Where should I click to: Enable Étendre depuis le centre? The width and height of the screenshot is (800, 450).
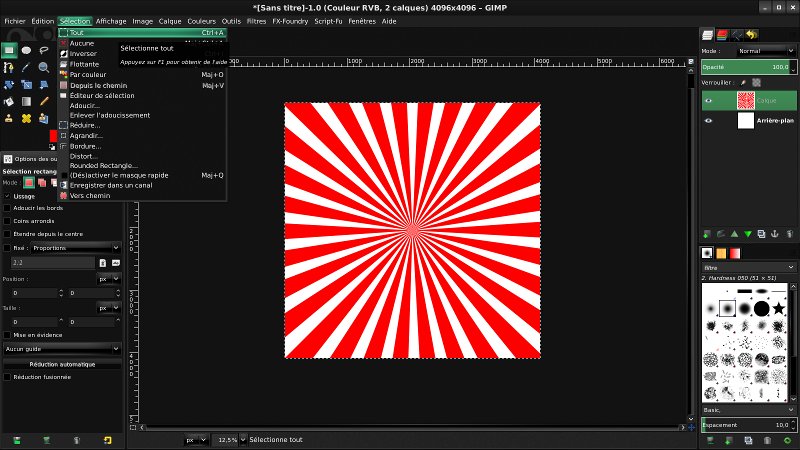(7, 234)
